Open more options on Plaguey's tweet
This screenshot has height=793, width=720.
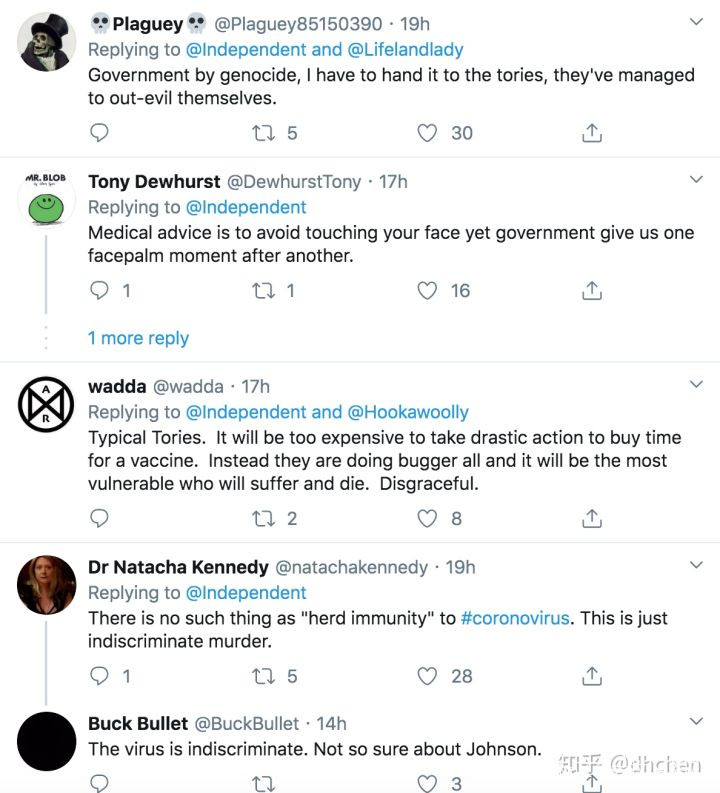pyautogui.click(x=697, y=22)
